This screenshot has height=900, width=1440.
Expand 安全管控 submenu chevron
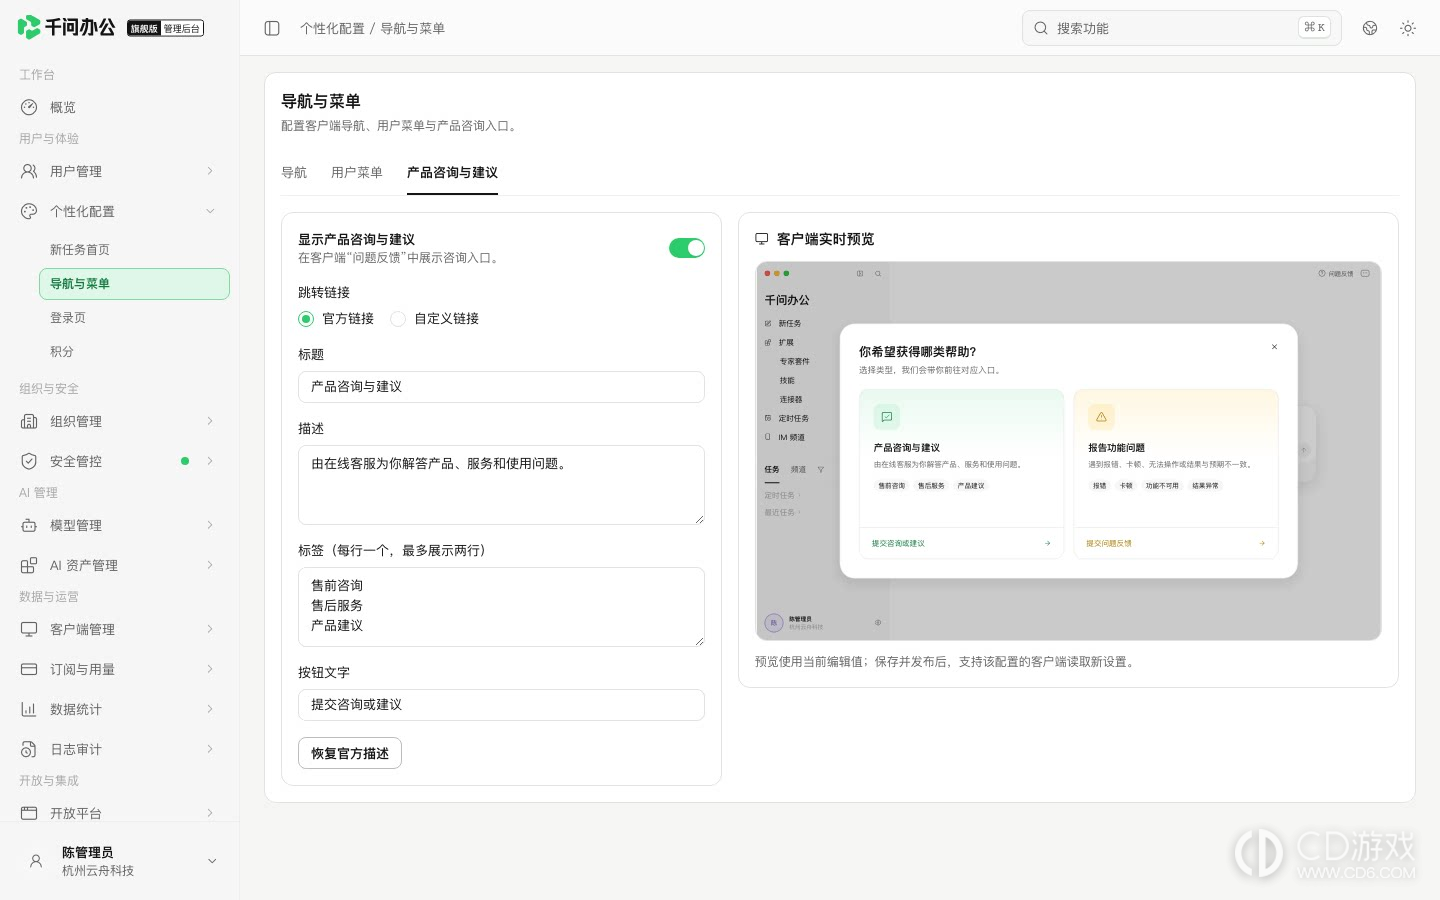tap(210, 461)
